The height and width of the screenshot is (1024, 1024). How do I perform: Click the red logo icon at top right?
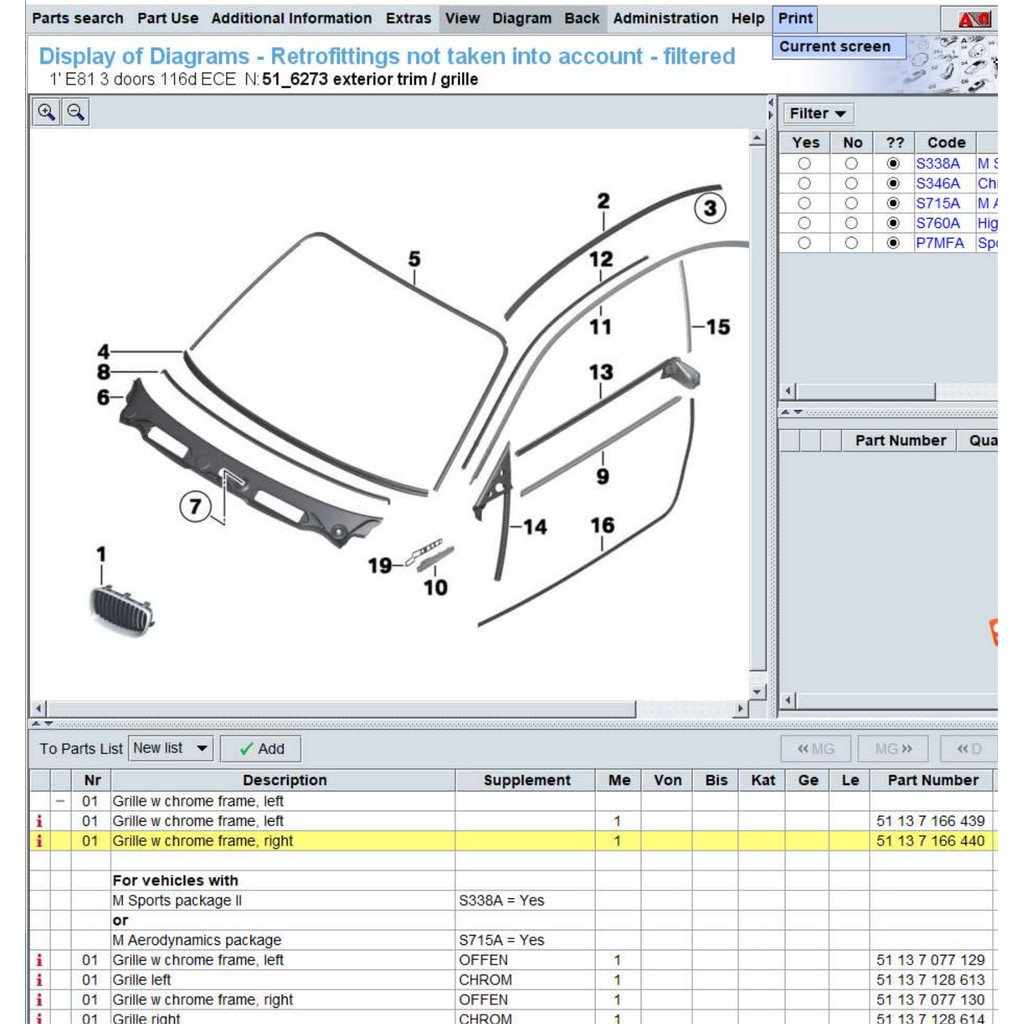click(974, 20)
